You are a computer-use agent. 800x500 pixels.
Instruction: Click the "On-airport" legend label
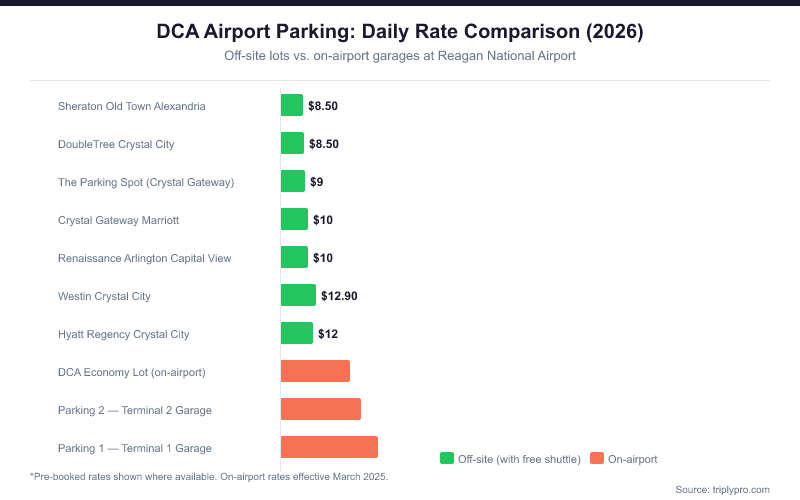(634, 459)
